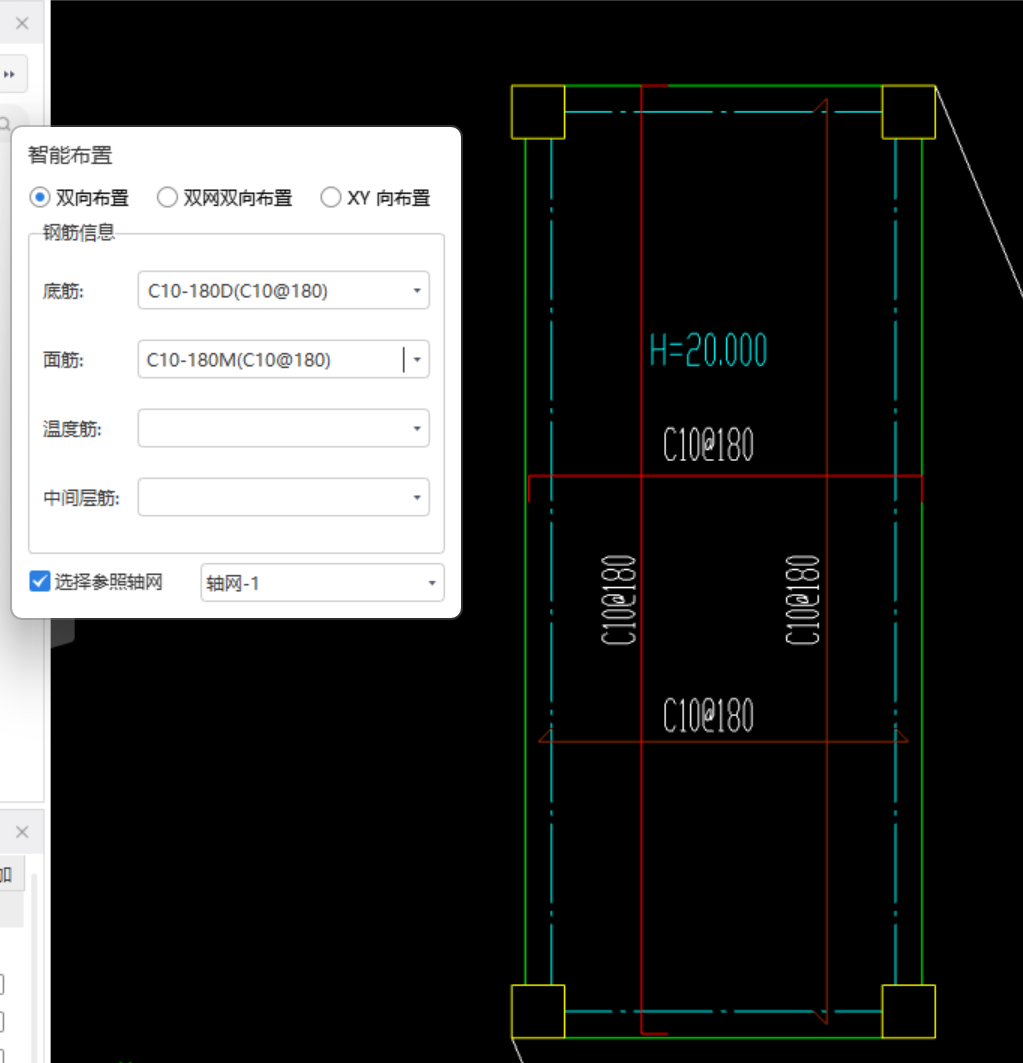Switch to XY 向布置 mode

click(x=330, y=197)
